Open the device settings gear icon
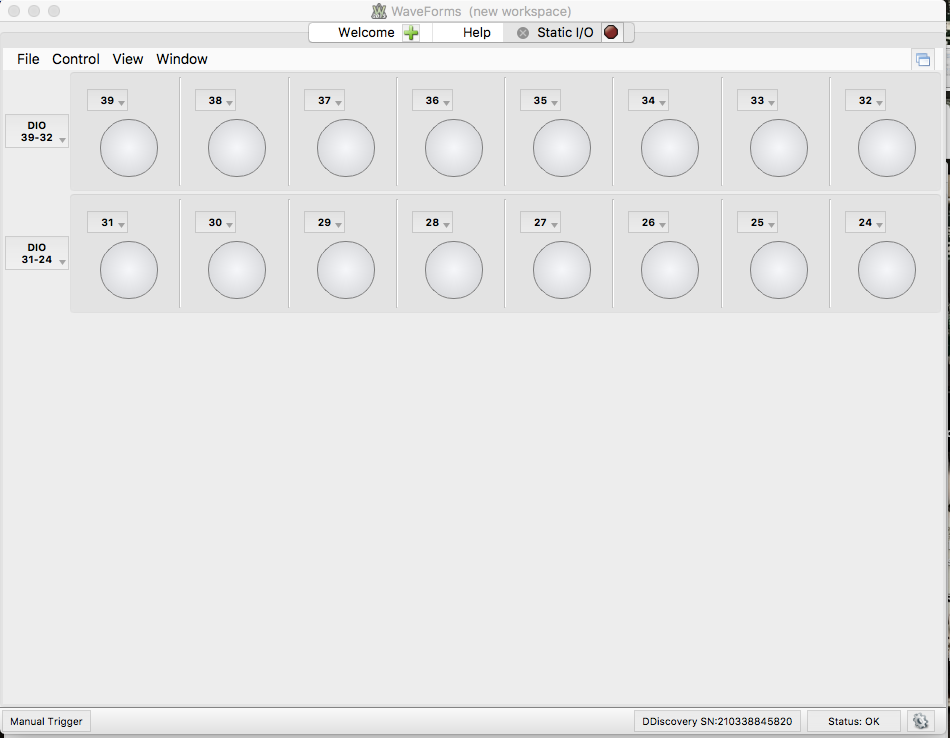This screenshot has height=738, width=950. coord(920,721)
